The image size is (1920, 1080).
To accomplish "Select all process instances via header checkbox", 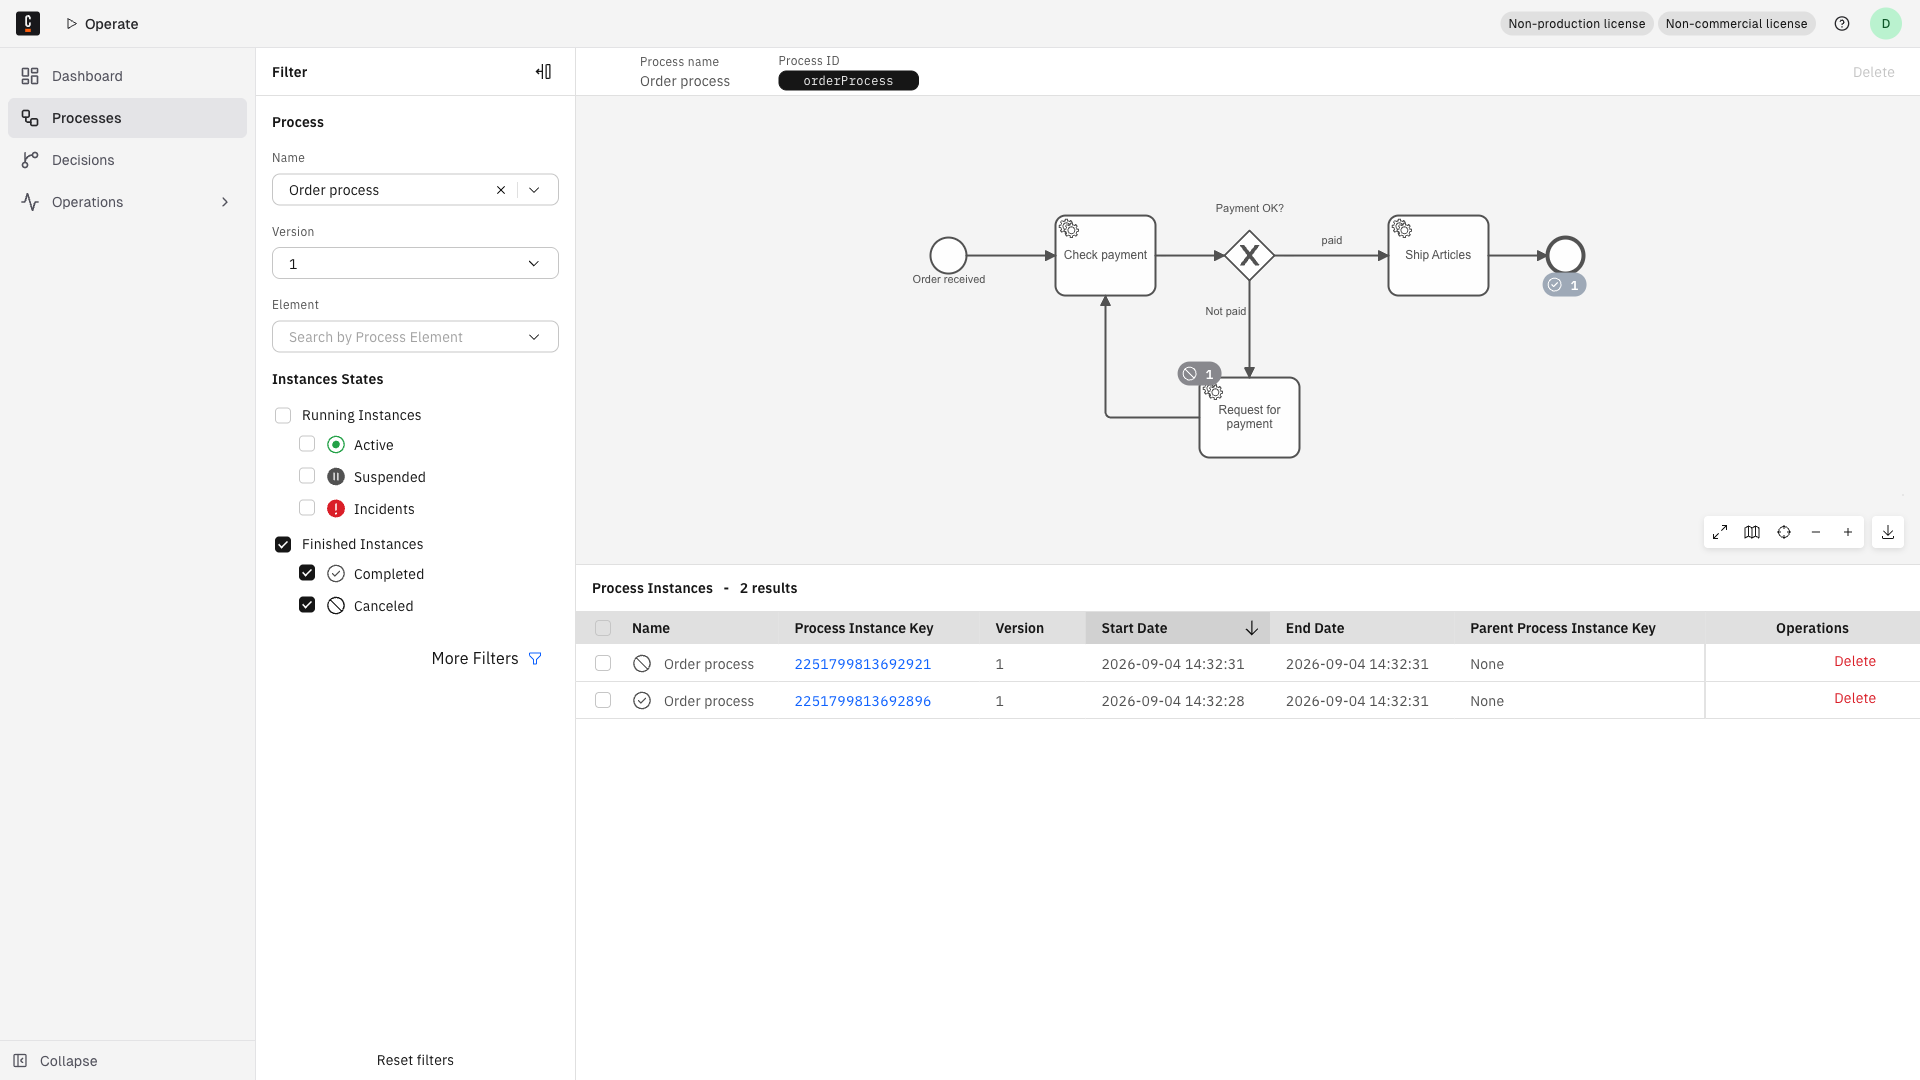I will (x=603, y=628).
